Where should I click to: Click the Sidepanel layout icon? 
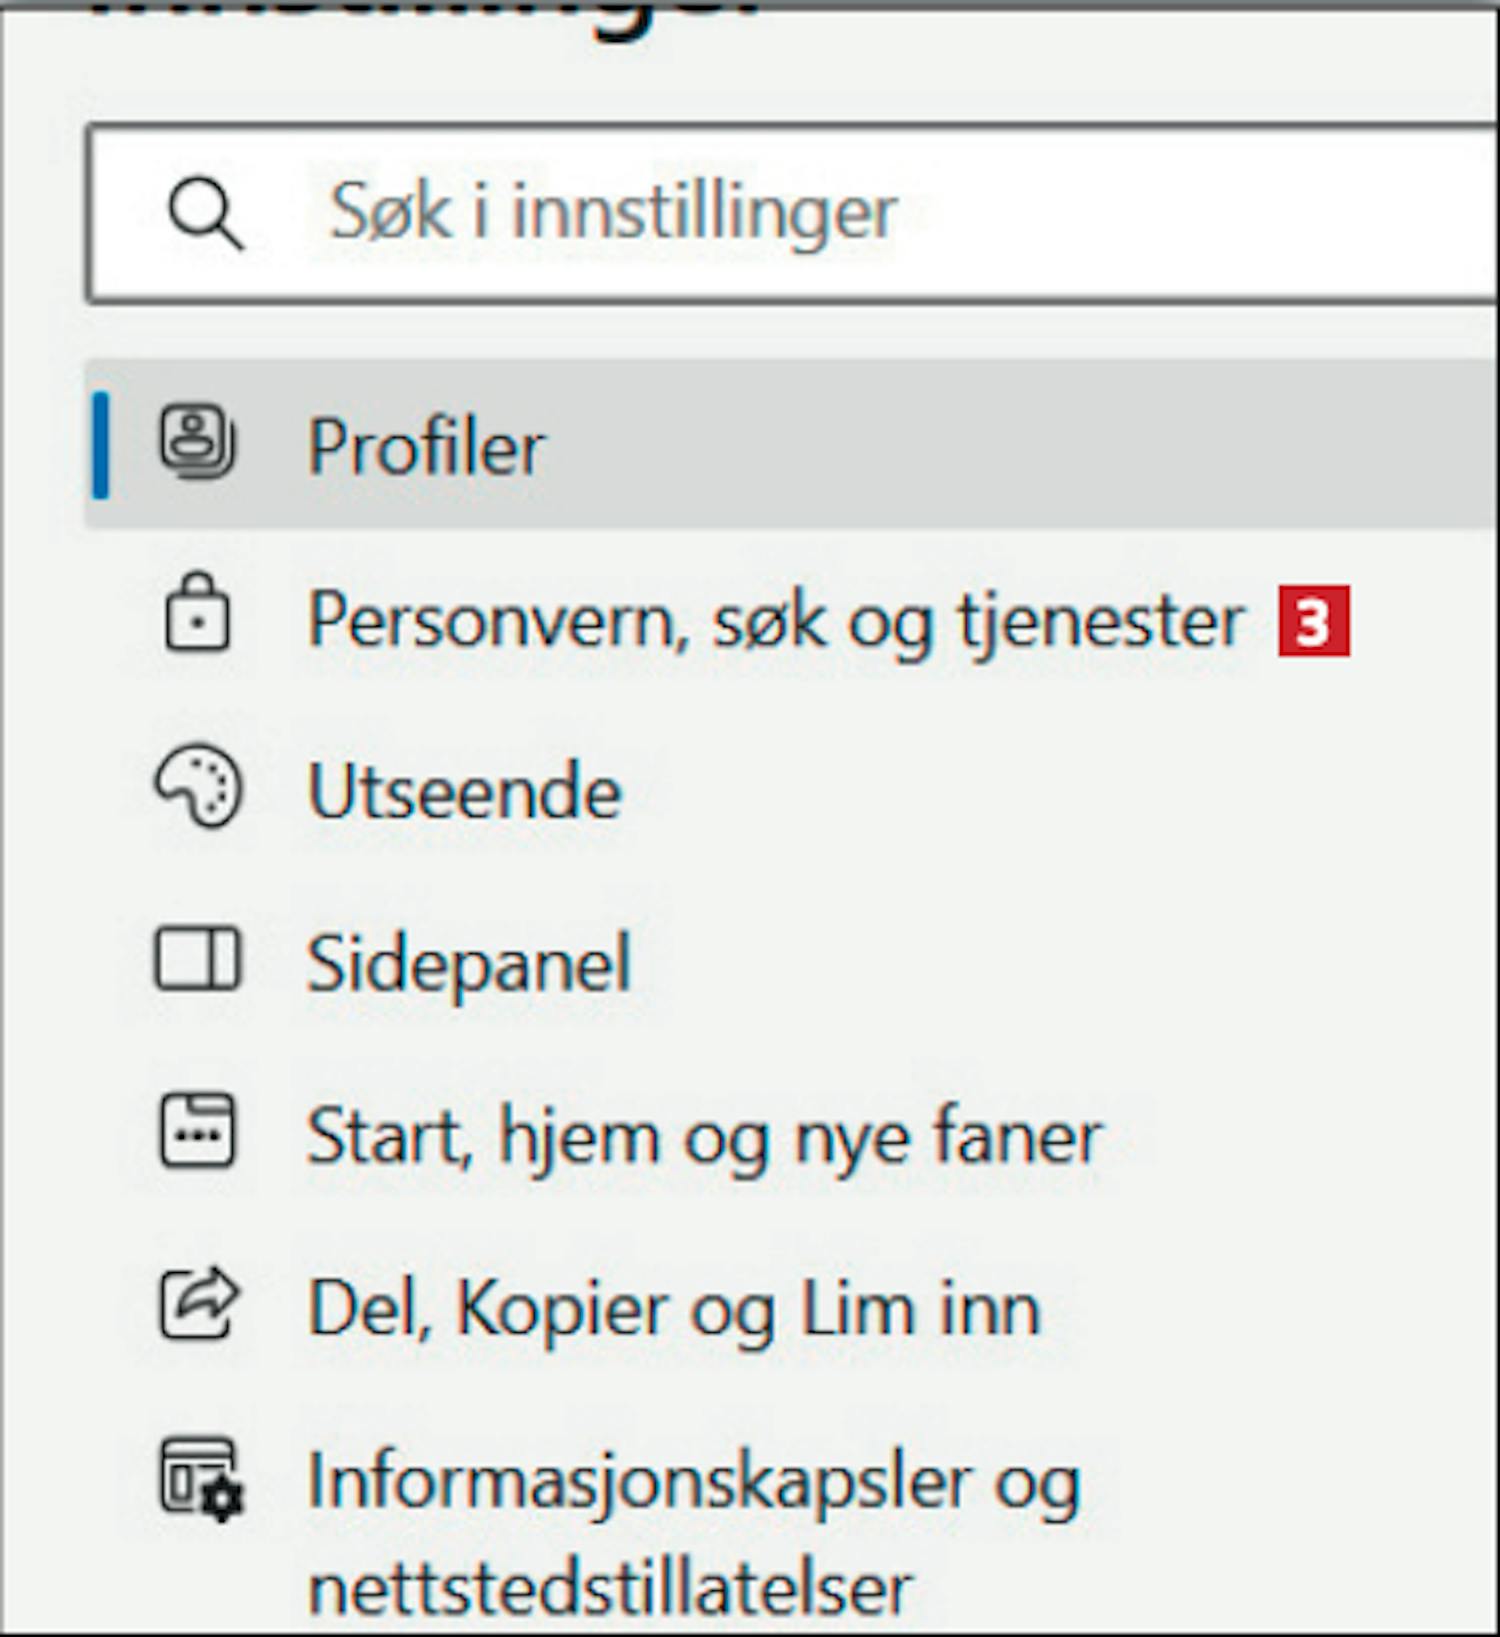pos(197,959)
